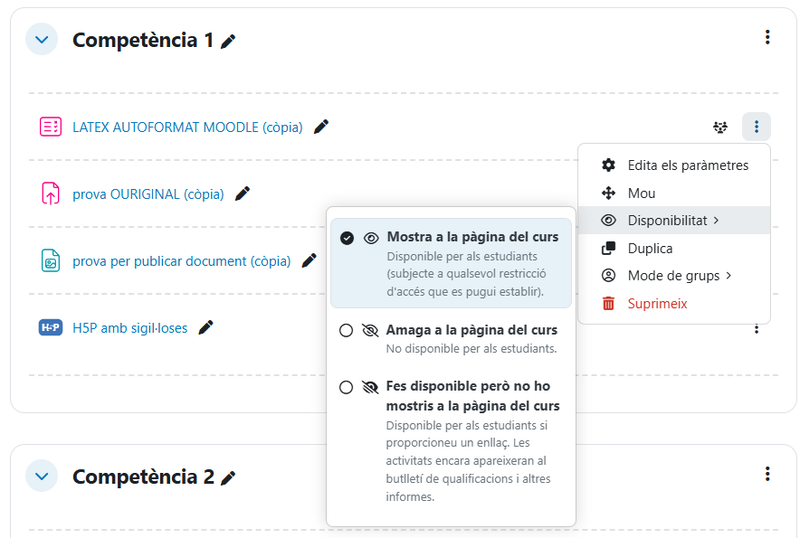Screen dimensions: 800x538
Task: Click pencil icon next to Competència 1
Action: click(229, 41)
